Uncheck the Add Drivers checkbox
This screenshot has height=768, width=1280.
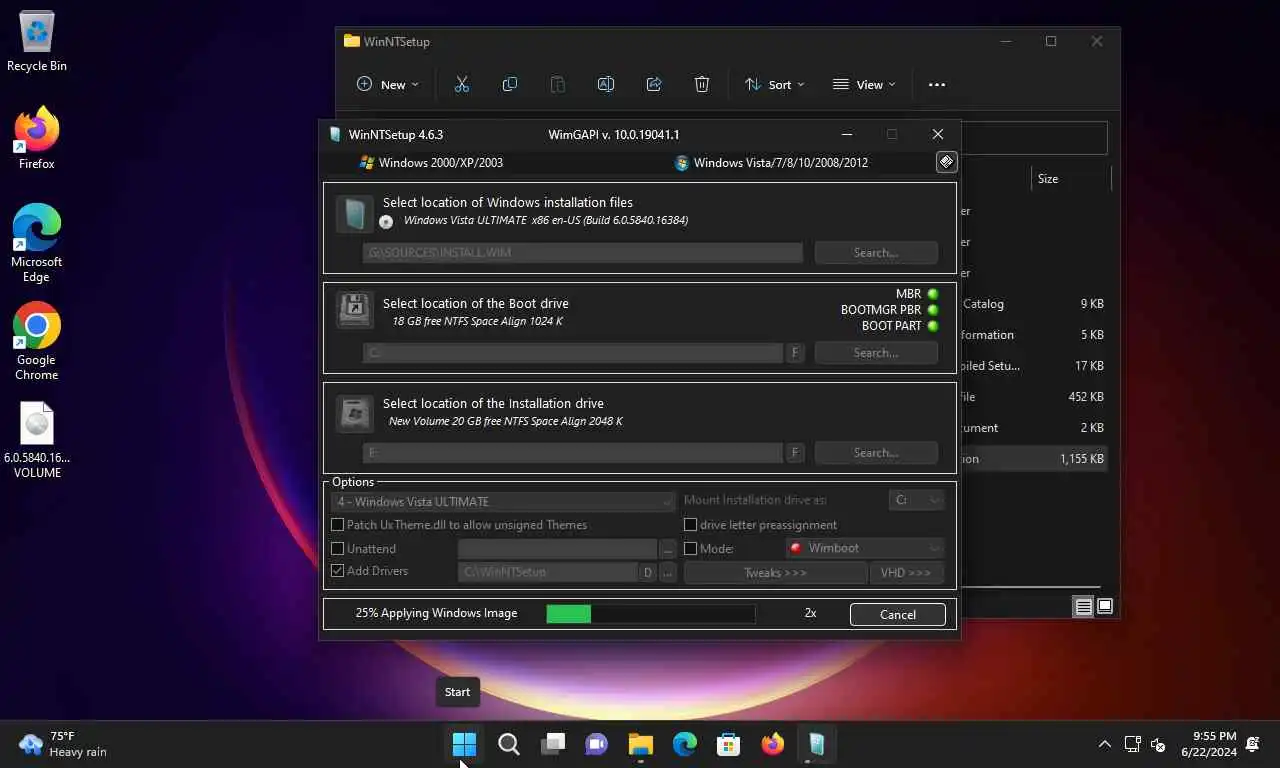338,571
